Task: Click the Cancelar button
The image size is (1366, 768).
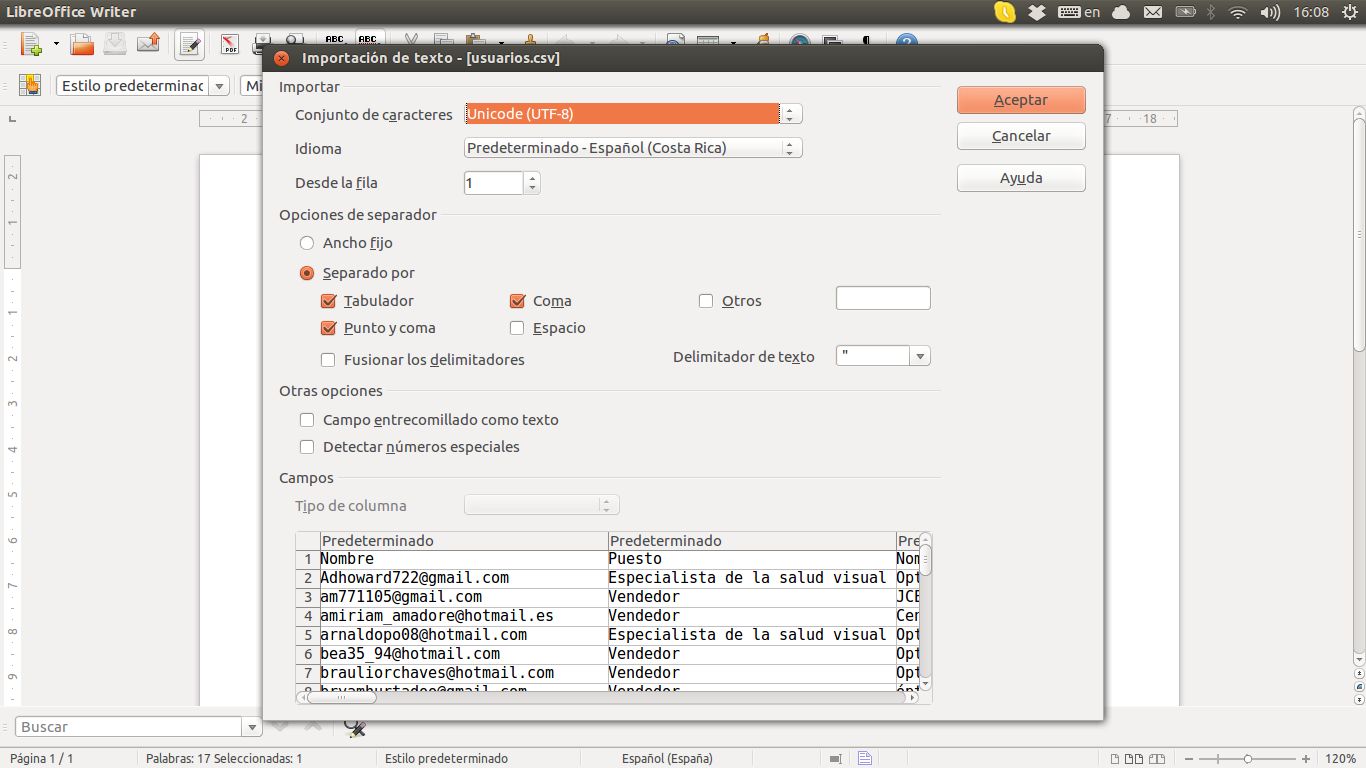Action: (1021, 136)
